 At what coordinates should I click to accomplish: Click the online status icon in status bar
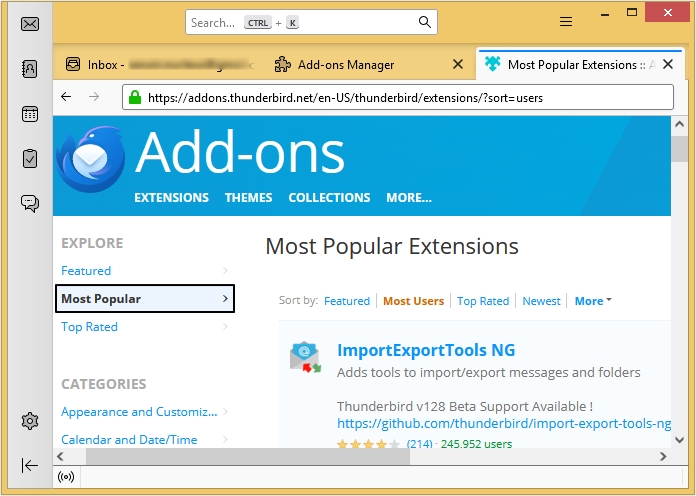tap(66, 477)
